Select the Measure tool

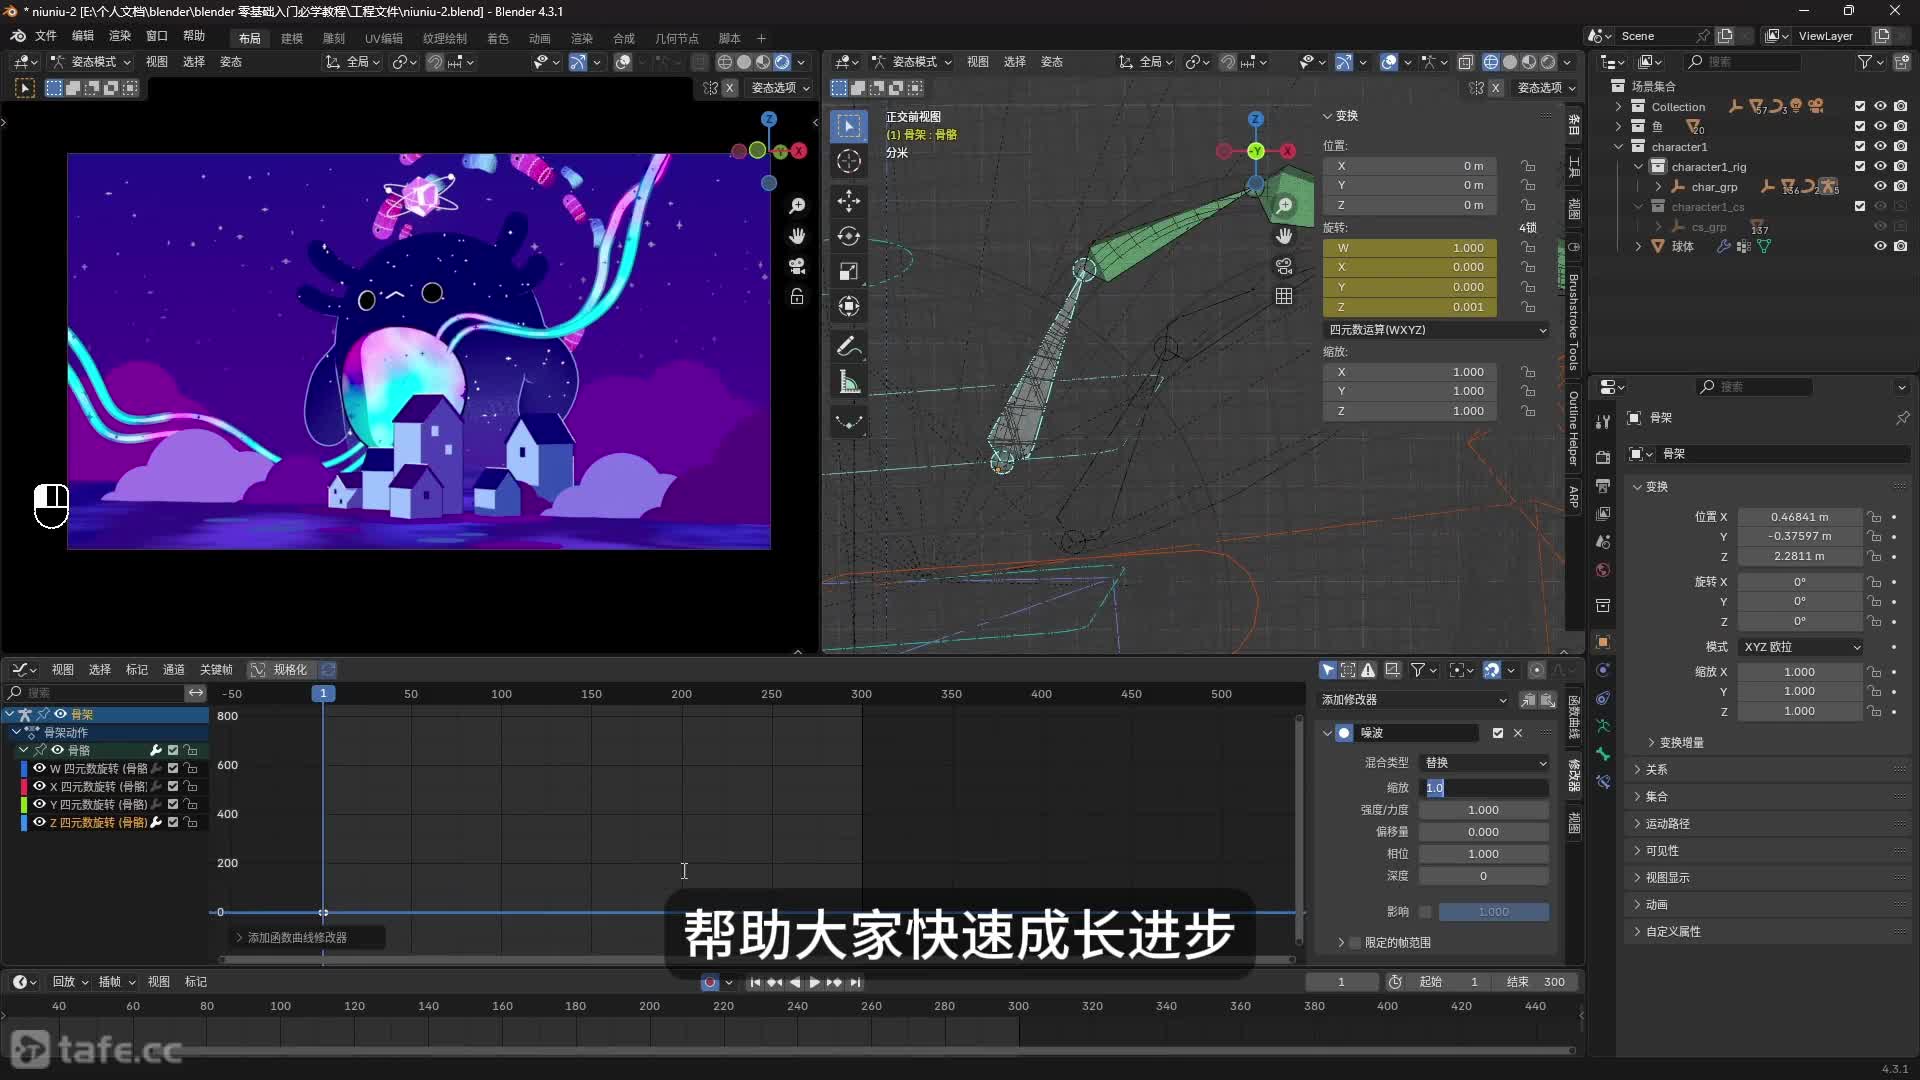coord(848,382)
